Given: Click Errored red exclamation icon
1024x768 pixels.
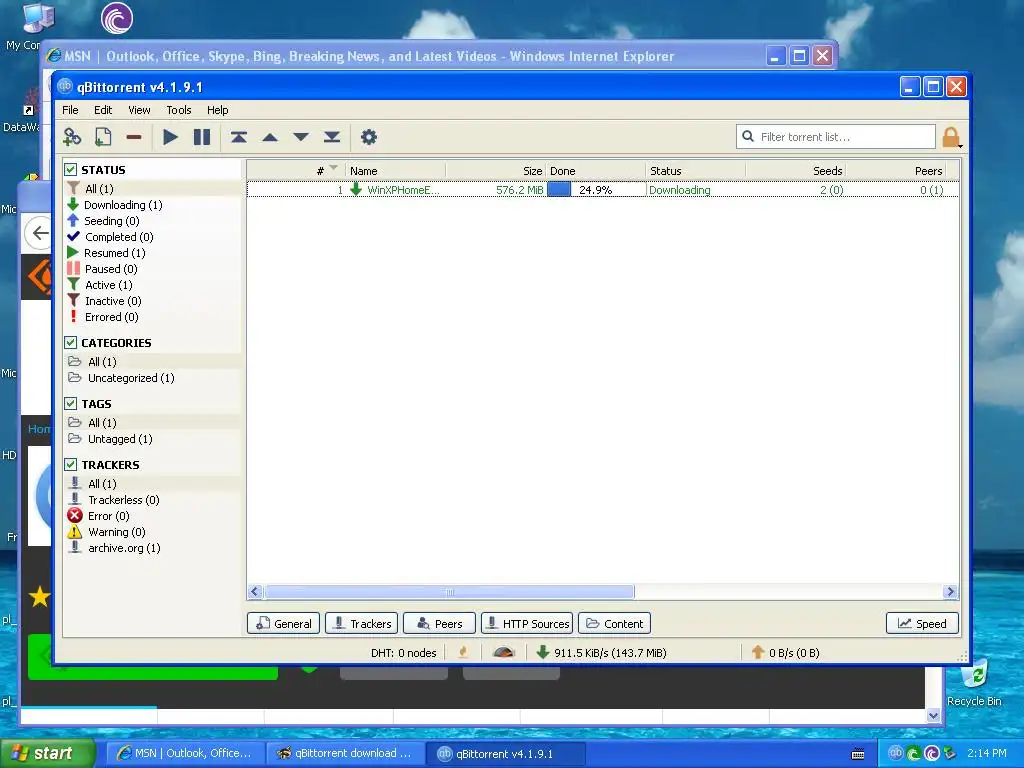Looking at the screenshot, I should pyautogui.click(x=74, y=317).
